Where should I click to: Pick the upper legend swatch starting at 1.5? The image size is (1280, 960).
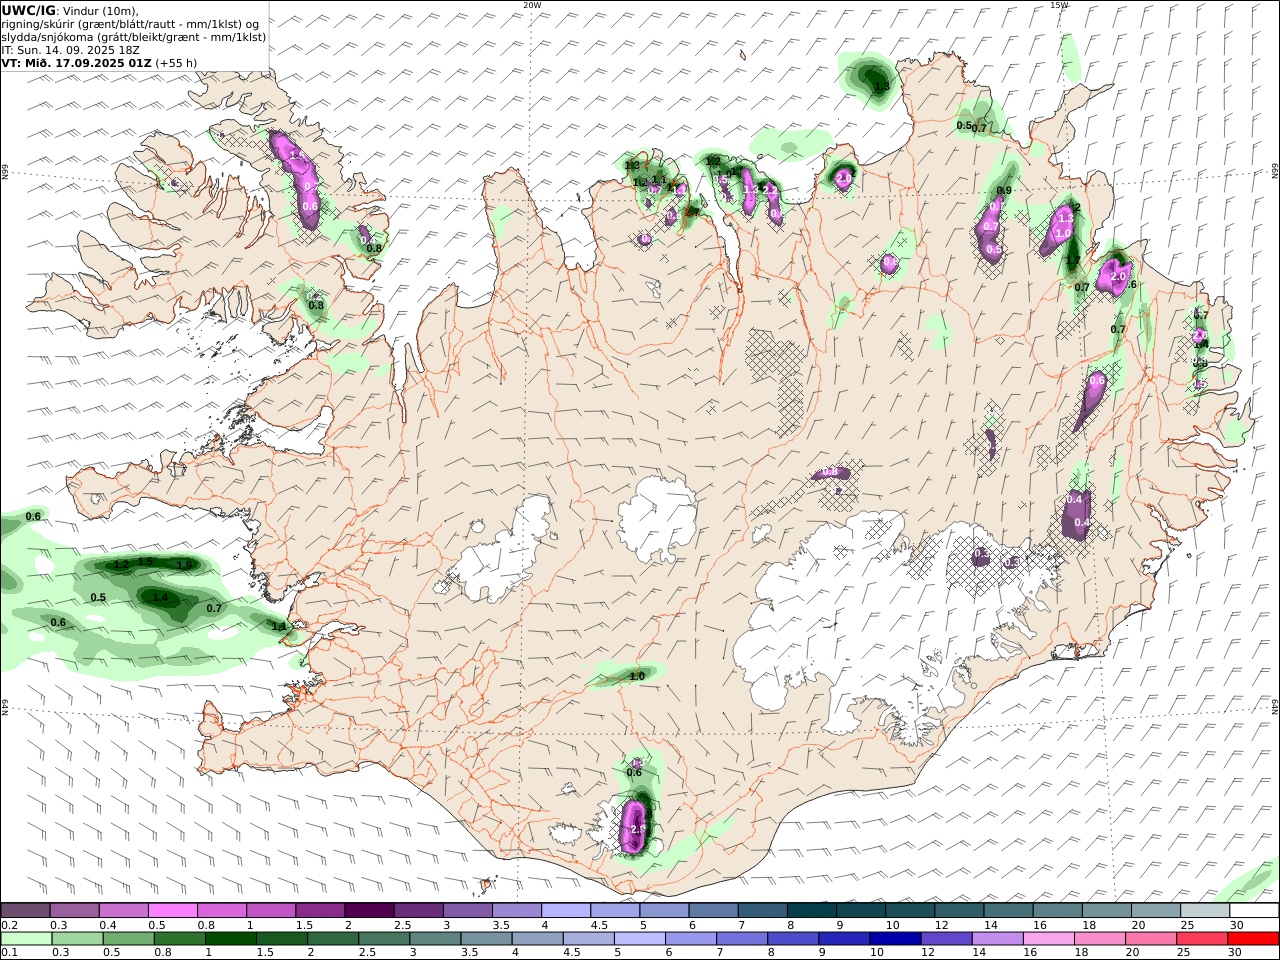[x=320, y=911]
